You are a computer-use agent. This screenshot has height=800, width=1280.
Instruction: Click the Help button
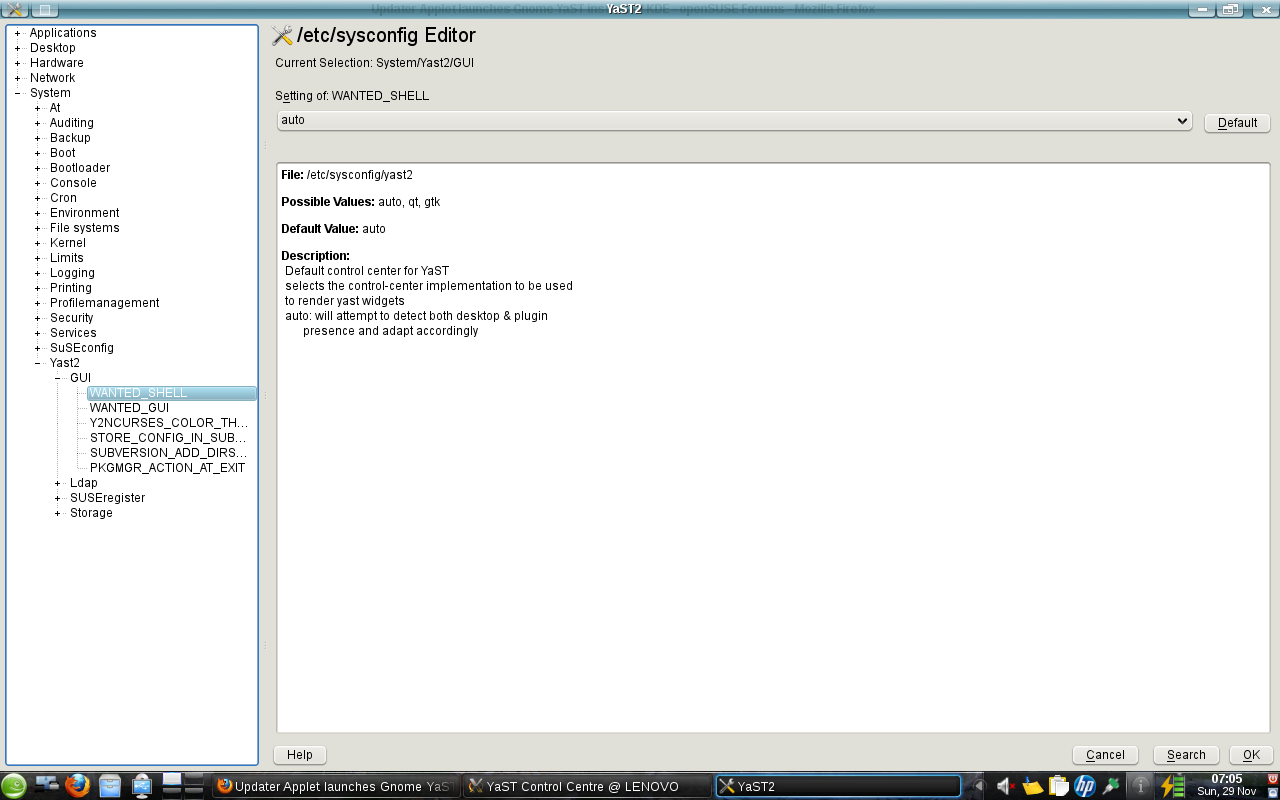pyautogui.click(x=300, y=755)
